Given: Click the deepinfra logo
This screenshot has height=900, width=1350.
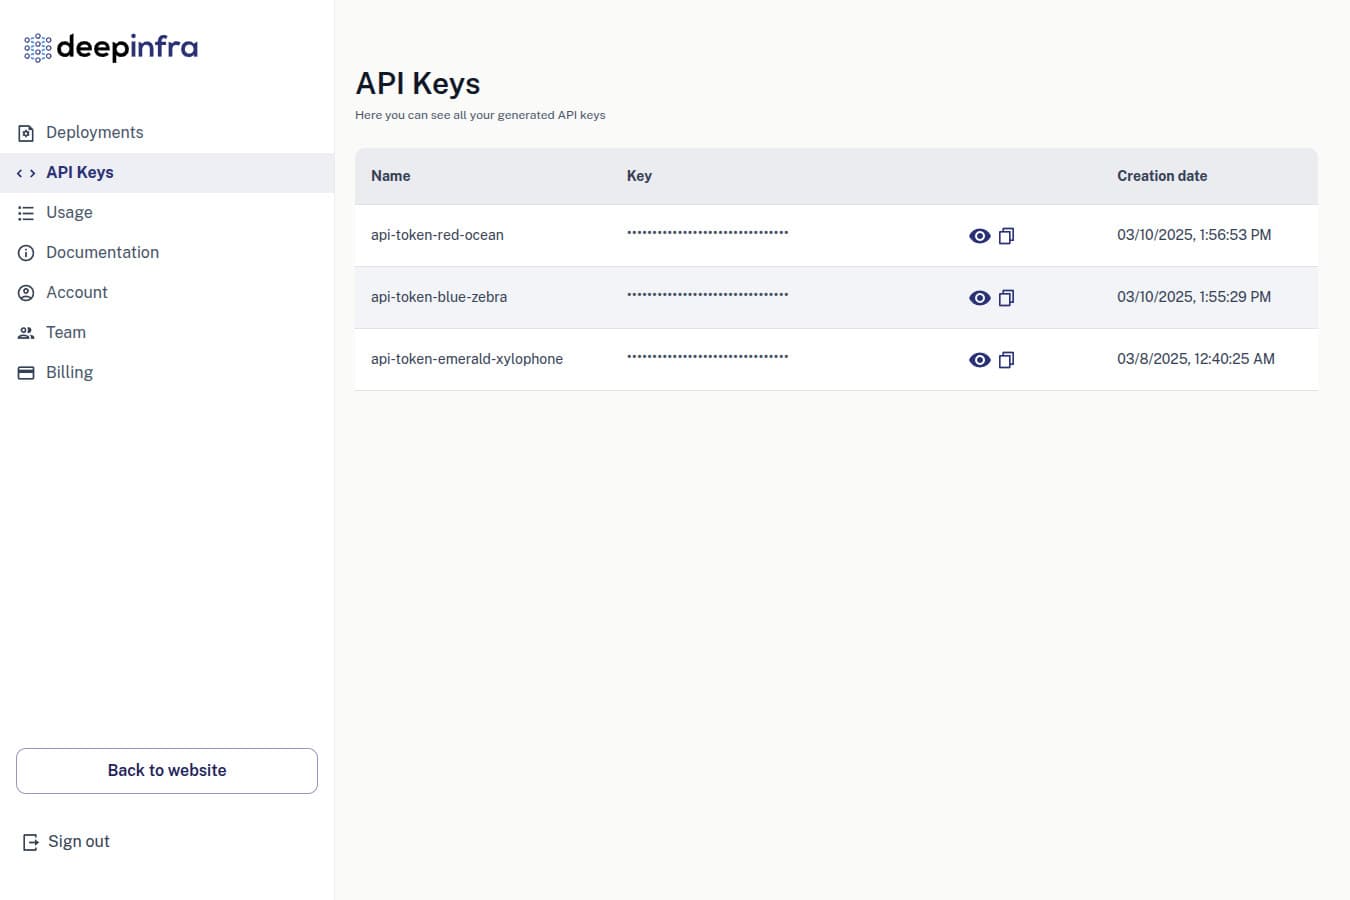Looking at the screenshot, I should click(111, 47).
